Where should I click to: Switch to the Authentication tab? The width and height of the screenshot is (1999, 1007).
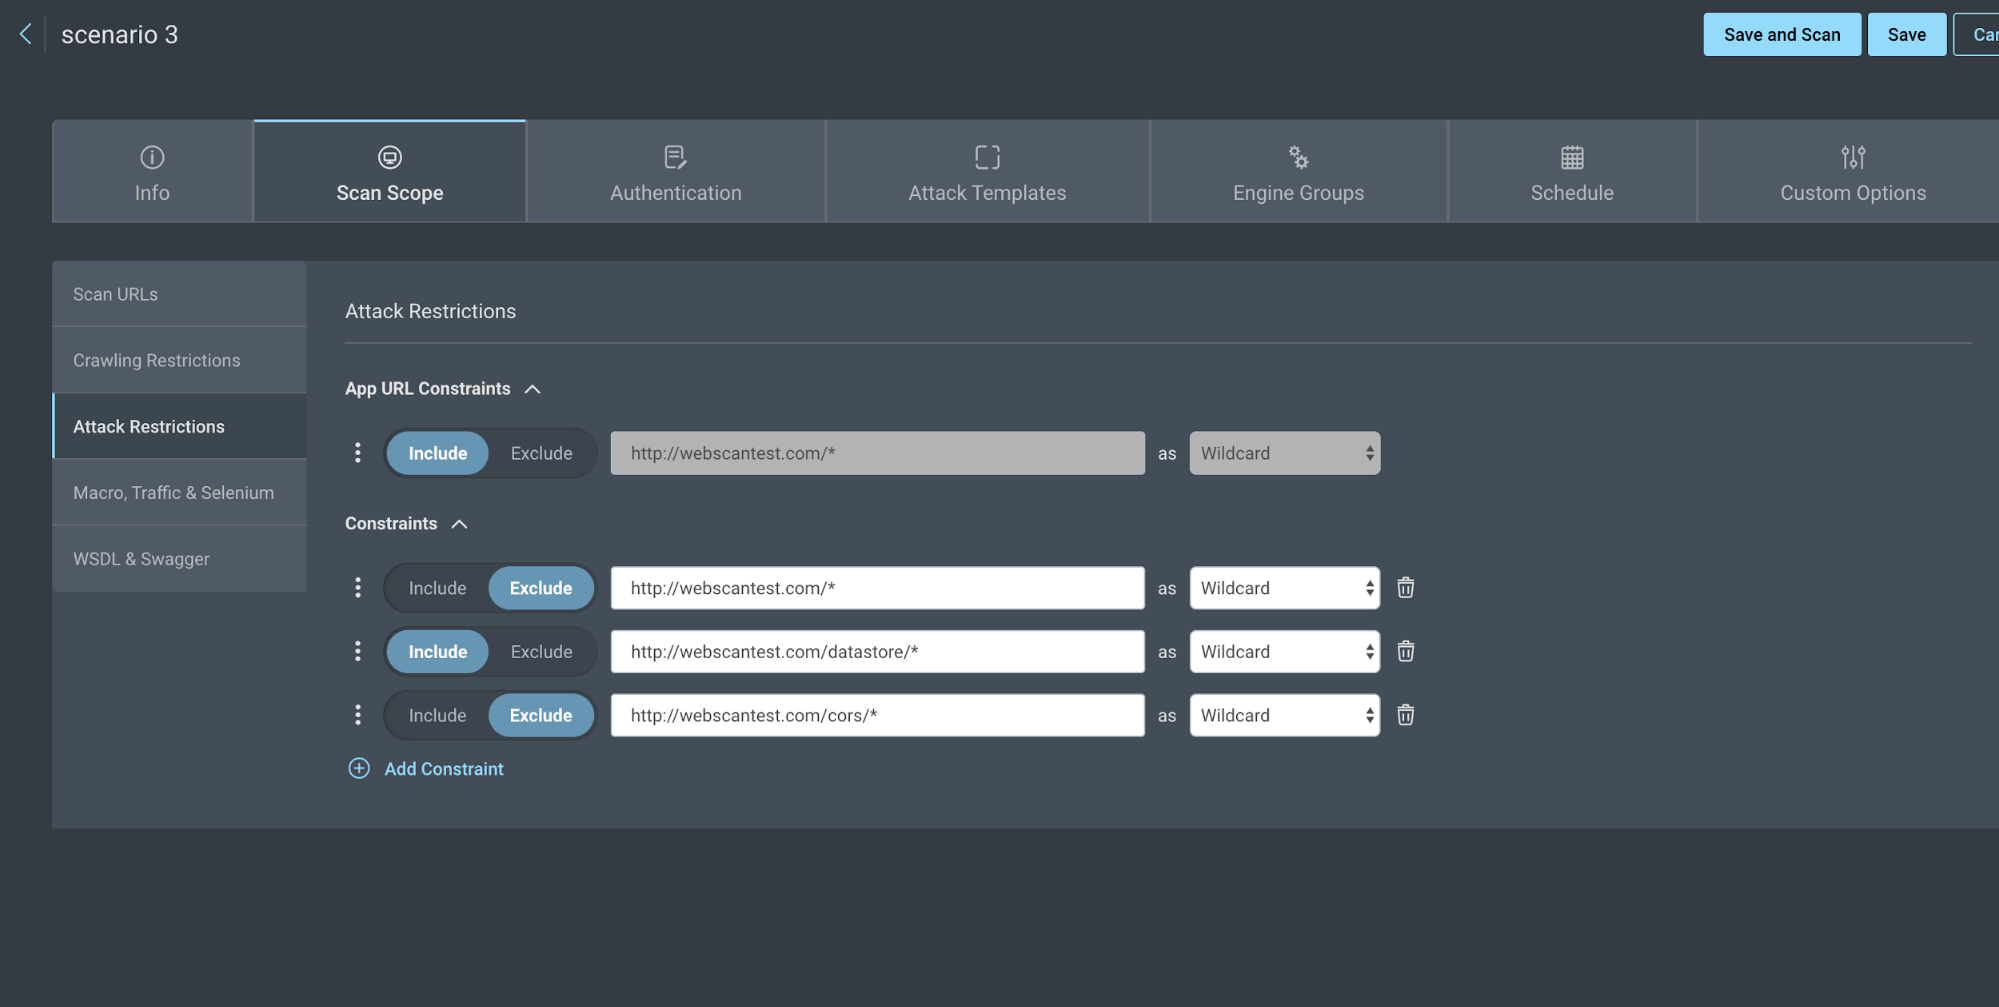pyautogui.click(x=675, y=172)
